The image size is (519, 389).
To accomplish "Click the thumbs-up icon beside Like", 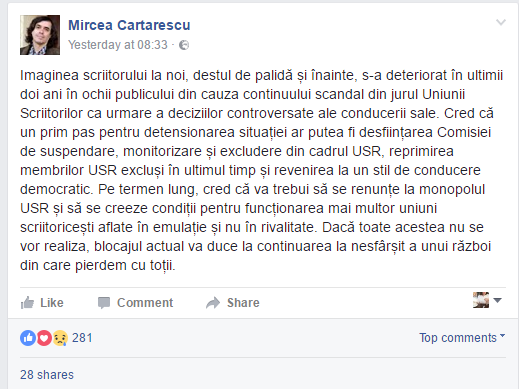I will [x=27, y=303].
